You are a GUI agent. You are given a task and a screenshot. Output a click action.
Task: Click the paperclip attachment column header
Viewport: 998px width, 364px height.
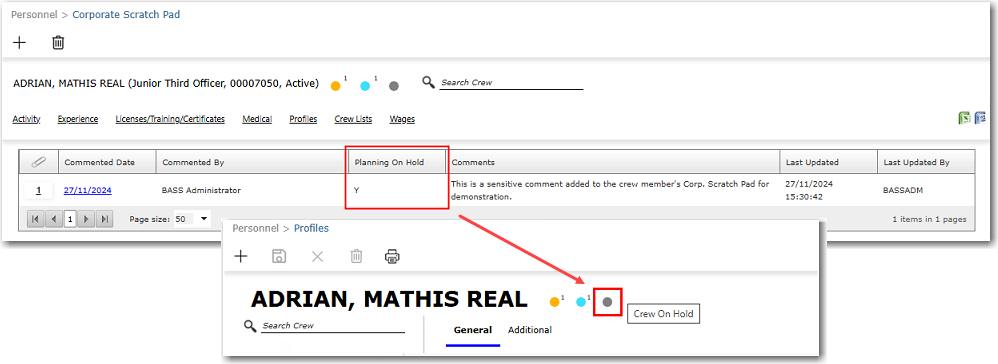(39, 162)
